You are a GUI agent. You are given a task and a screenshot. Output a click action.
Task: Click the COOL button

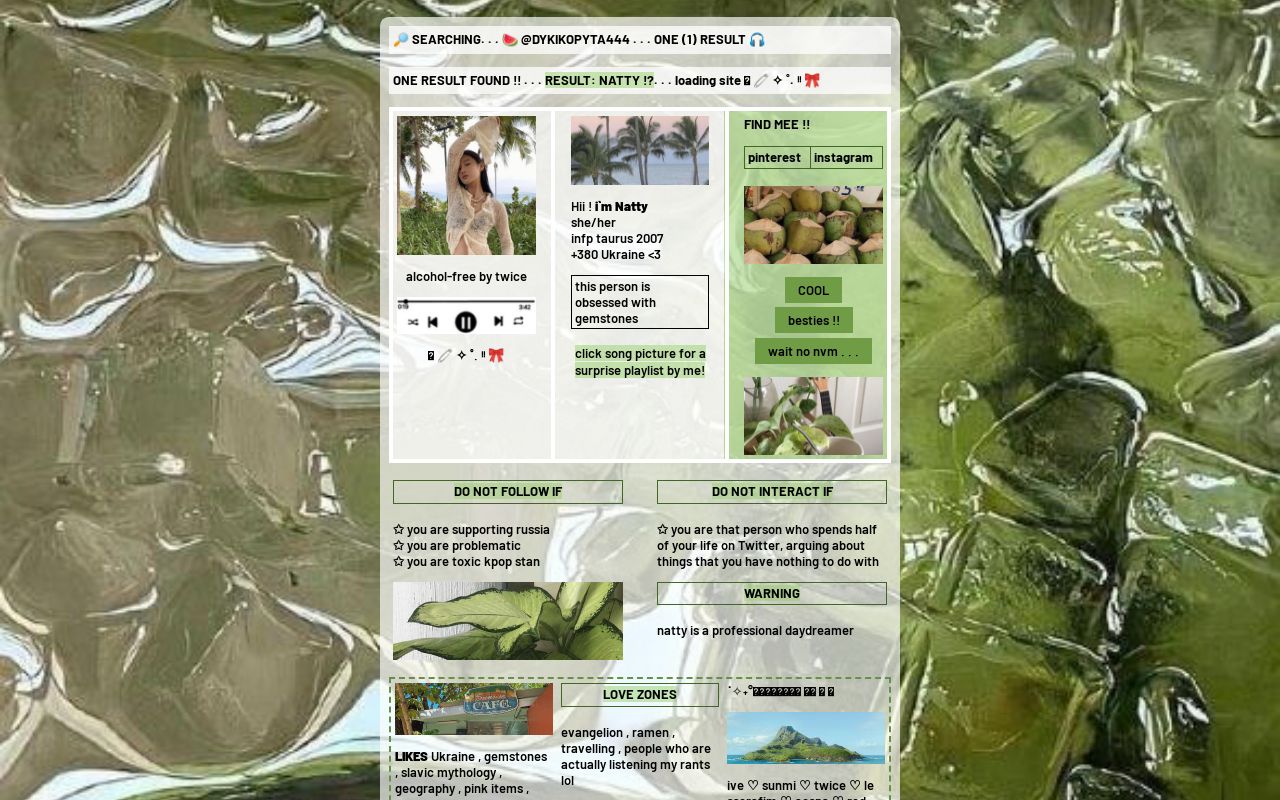pos(813,291)
